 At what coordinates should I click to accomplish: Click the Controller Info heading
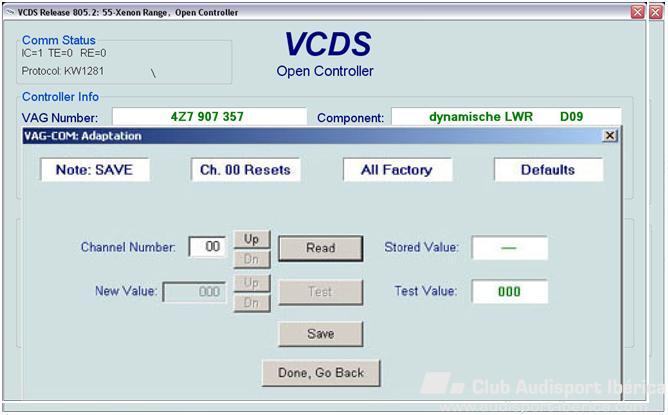pyautogui.click(x=60, y=97)
